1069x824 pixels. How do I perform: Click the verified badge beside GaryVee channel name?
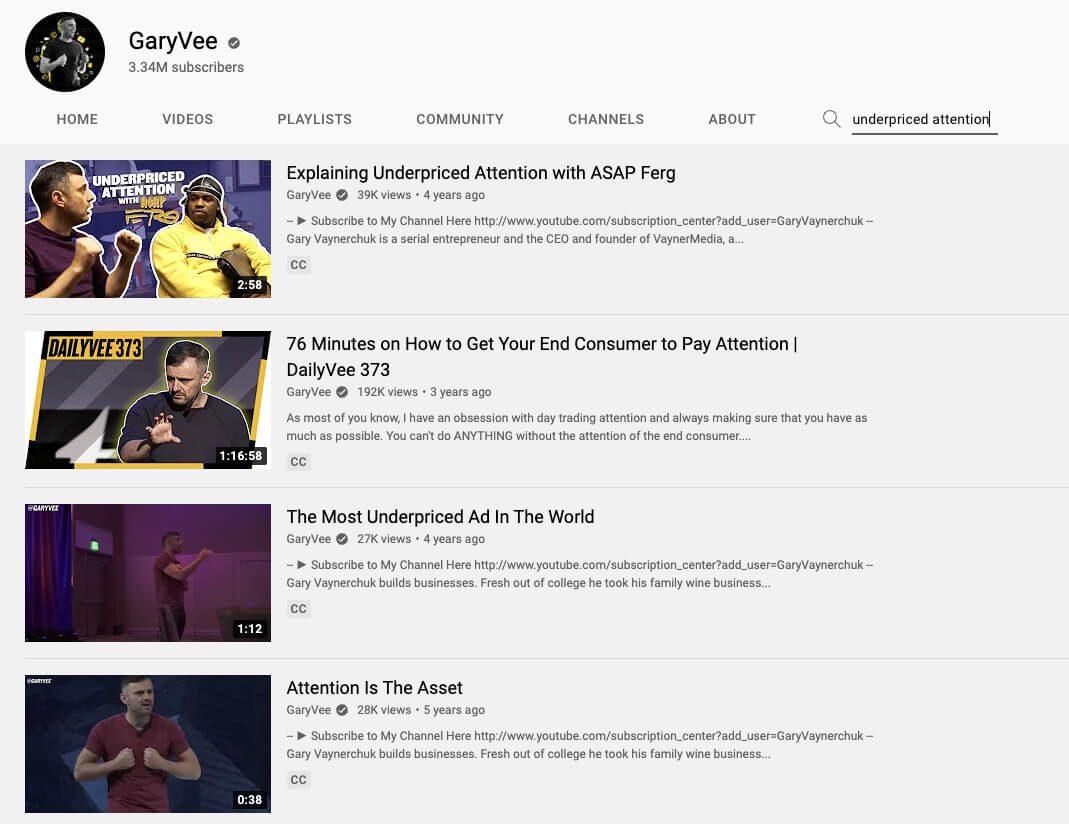234,43
